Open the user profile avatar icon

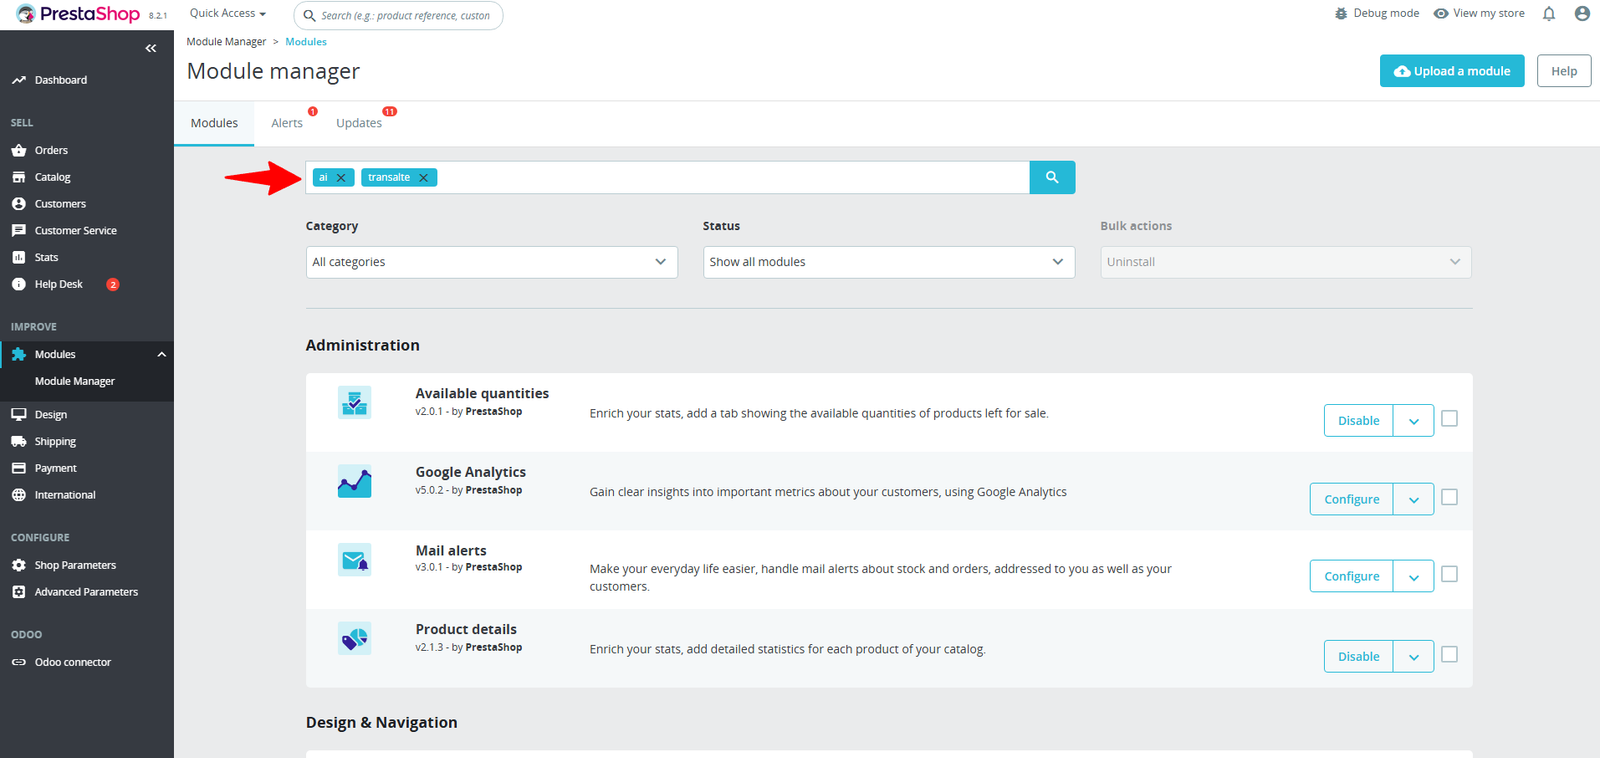1581,14
